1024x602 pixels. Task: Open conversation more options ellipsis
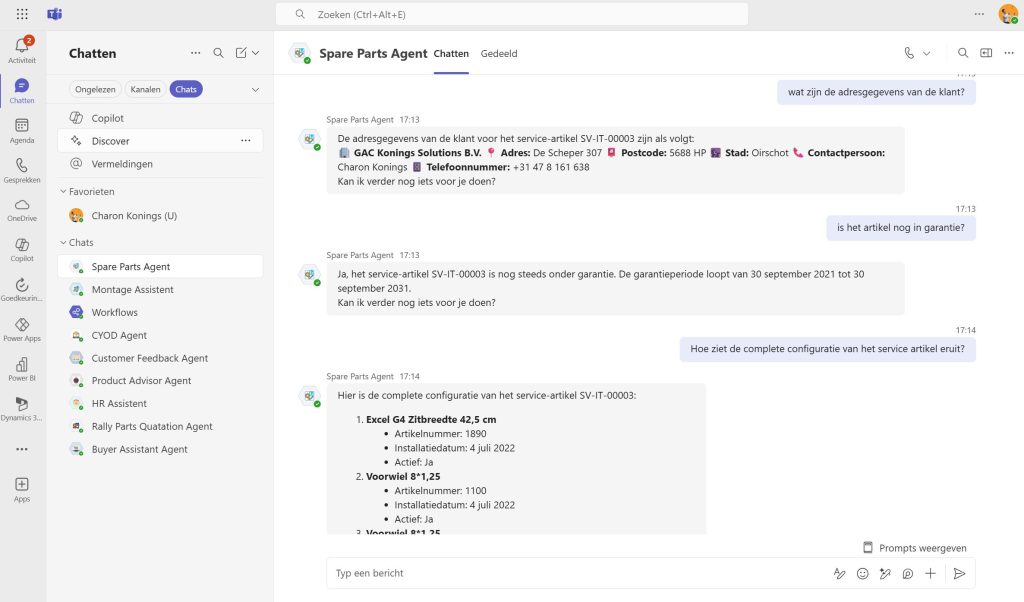[x=1009, y=53]
